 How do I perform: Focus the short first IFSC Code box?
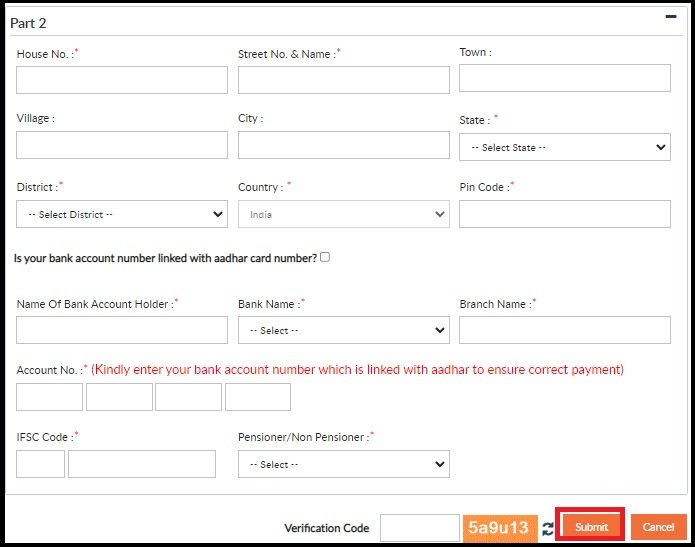click(40, 464)
